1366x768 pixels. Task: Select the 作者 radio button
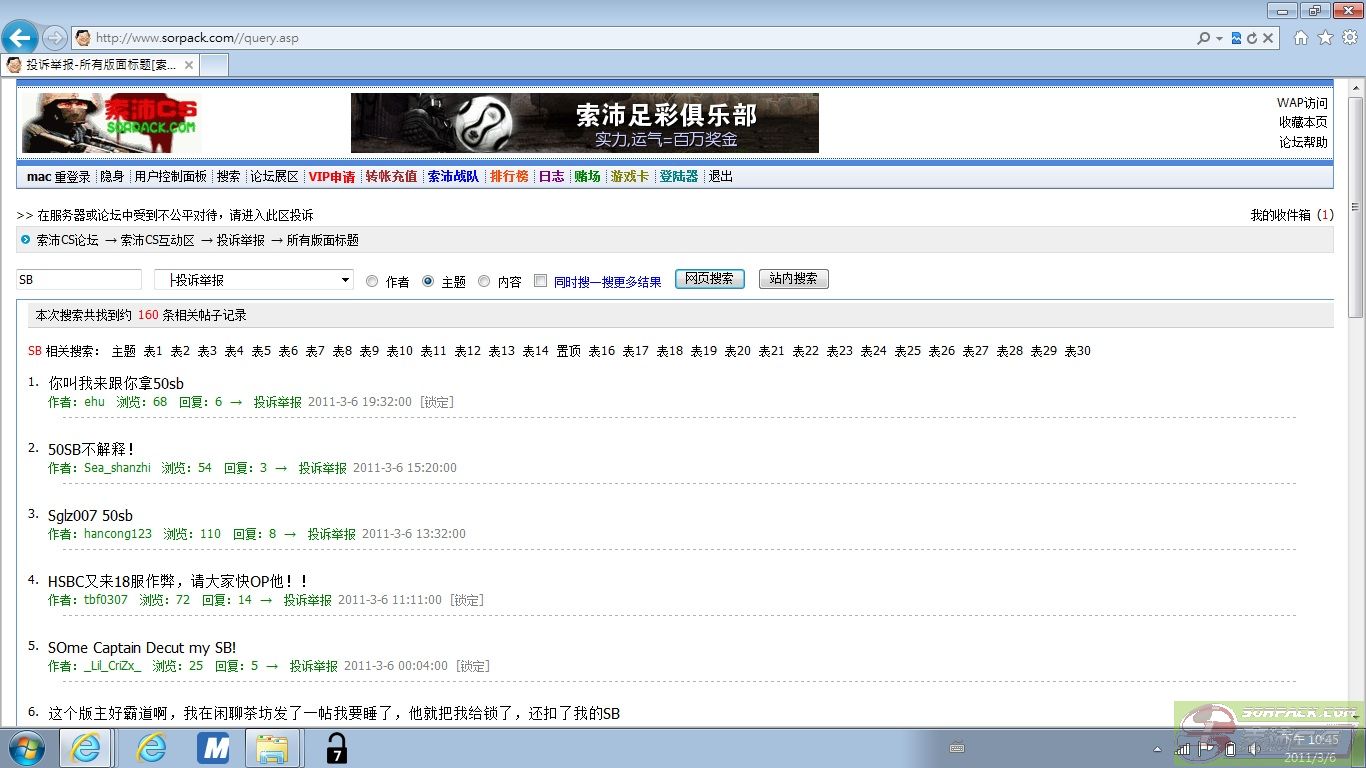372,282
